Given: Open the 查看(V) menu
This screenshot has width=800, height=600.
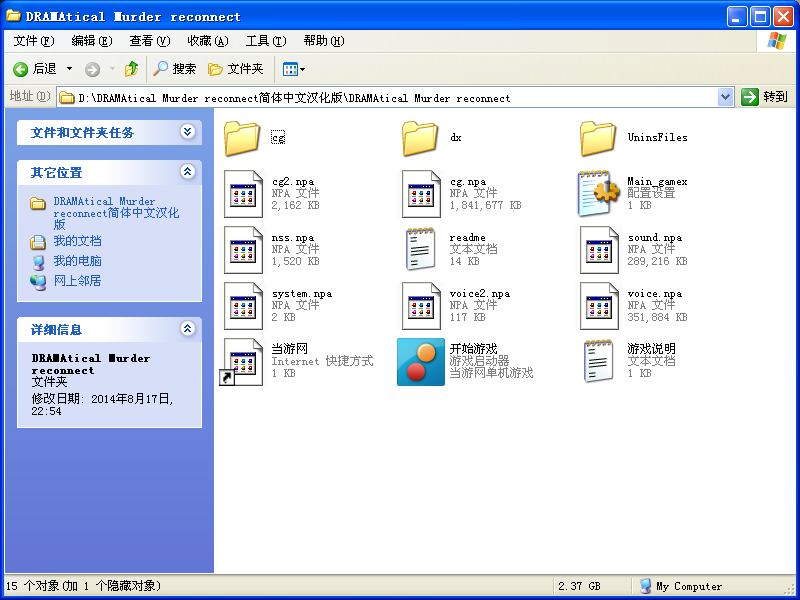Looking at the screenshot, I should (149, 41).
